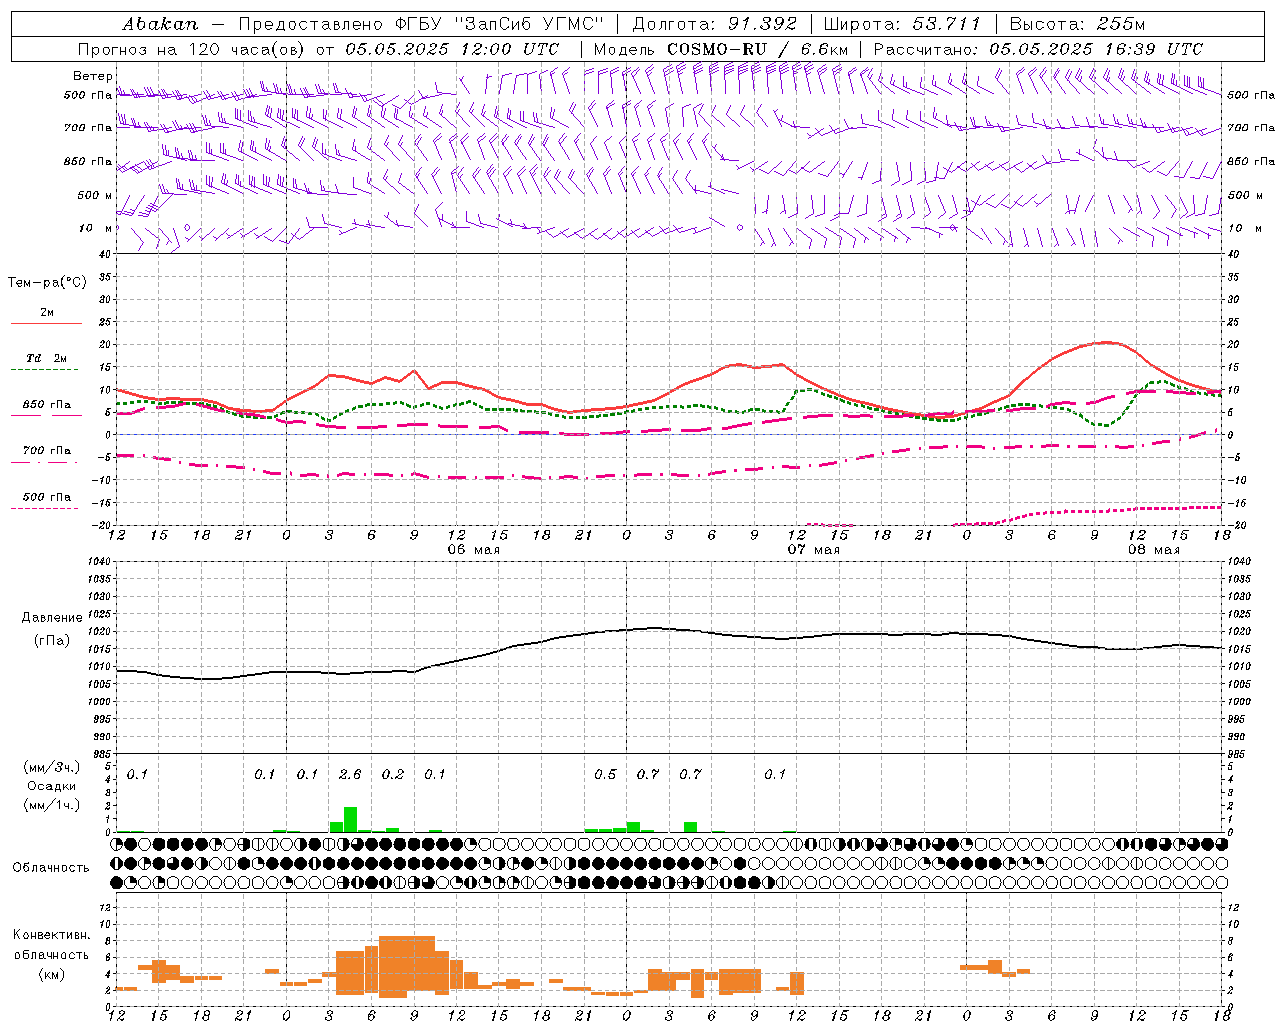Click the date label "07 мая"
Screen dimensions: 1280x1024
tap(813, 550)
